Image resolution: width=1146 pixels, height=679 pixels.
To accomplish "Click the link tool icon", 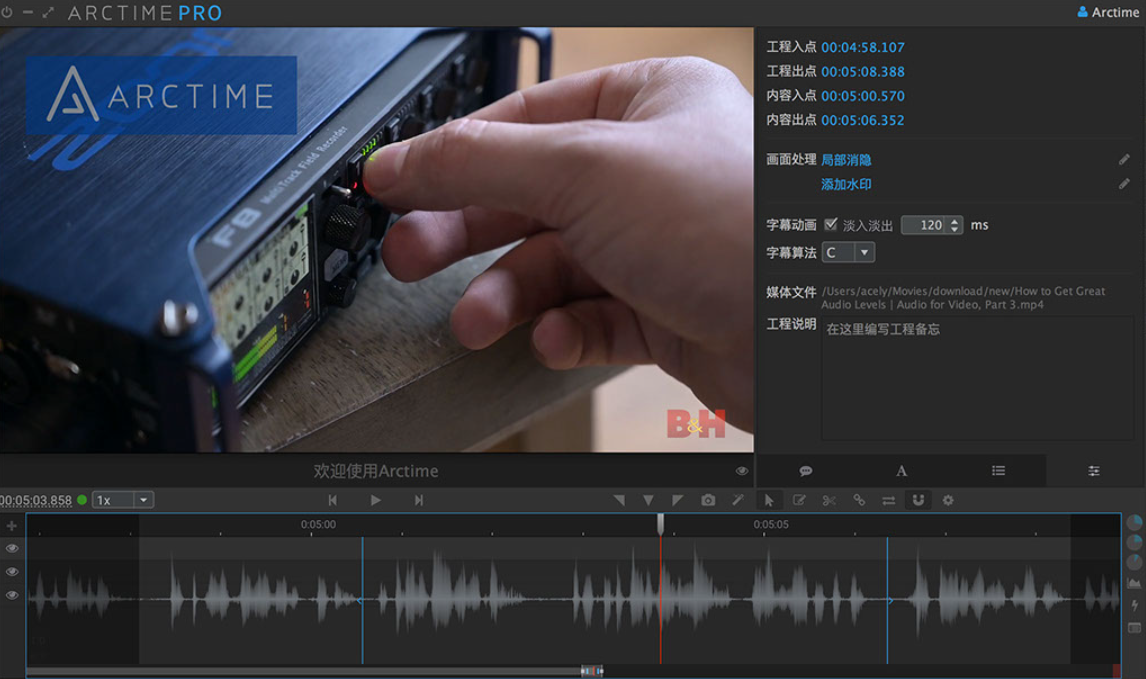I will click(860, 500).
